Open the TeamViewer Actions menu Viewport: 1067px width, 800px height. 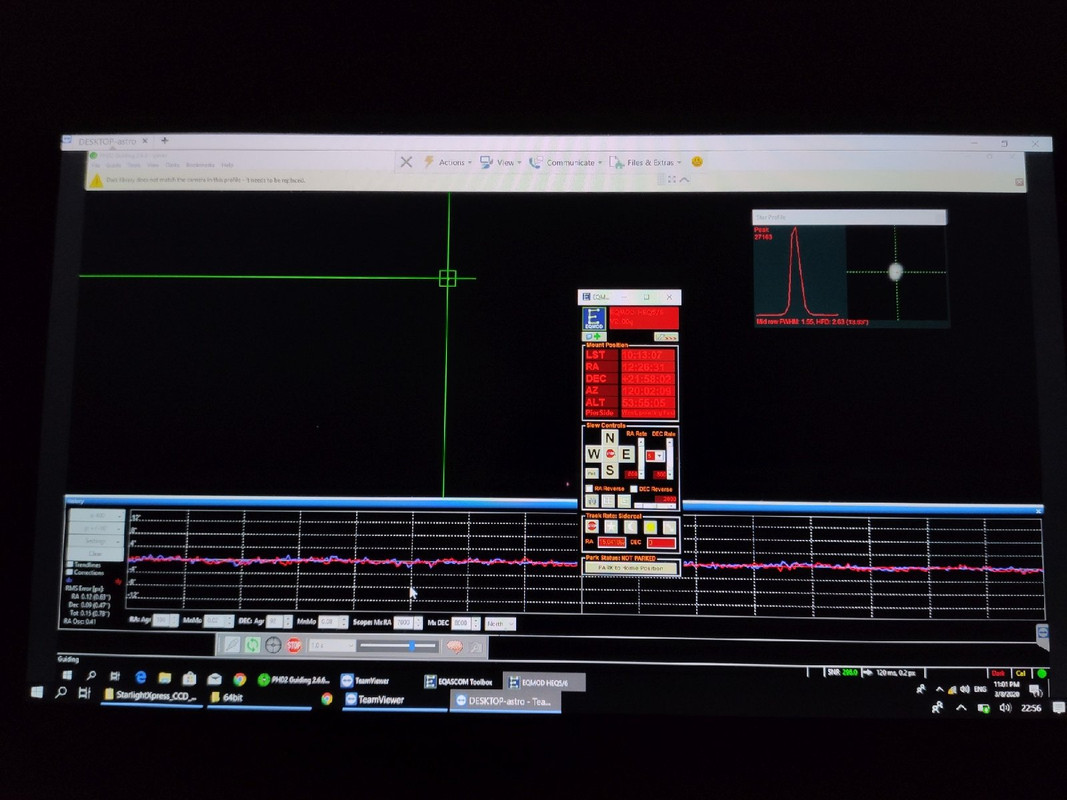[x=448, y=162]
